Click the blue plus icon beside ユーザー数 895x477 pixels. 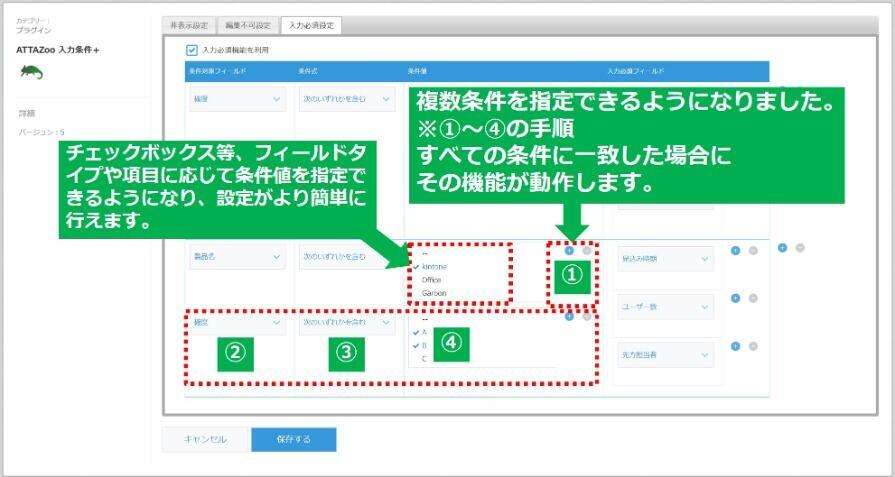point(736,298)
